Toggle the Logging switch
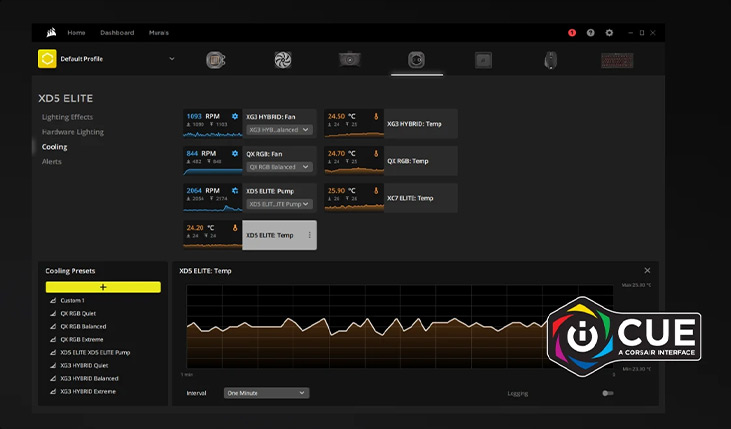Screen dimensions: 731x429 click(x=607, y=393)
